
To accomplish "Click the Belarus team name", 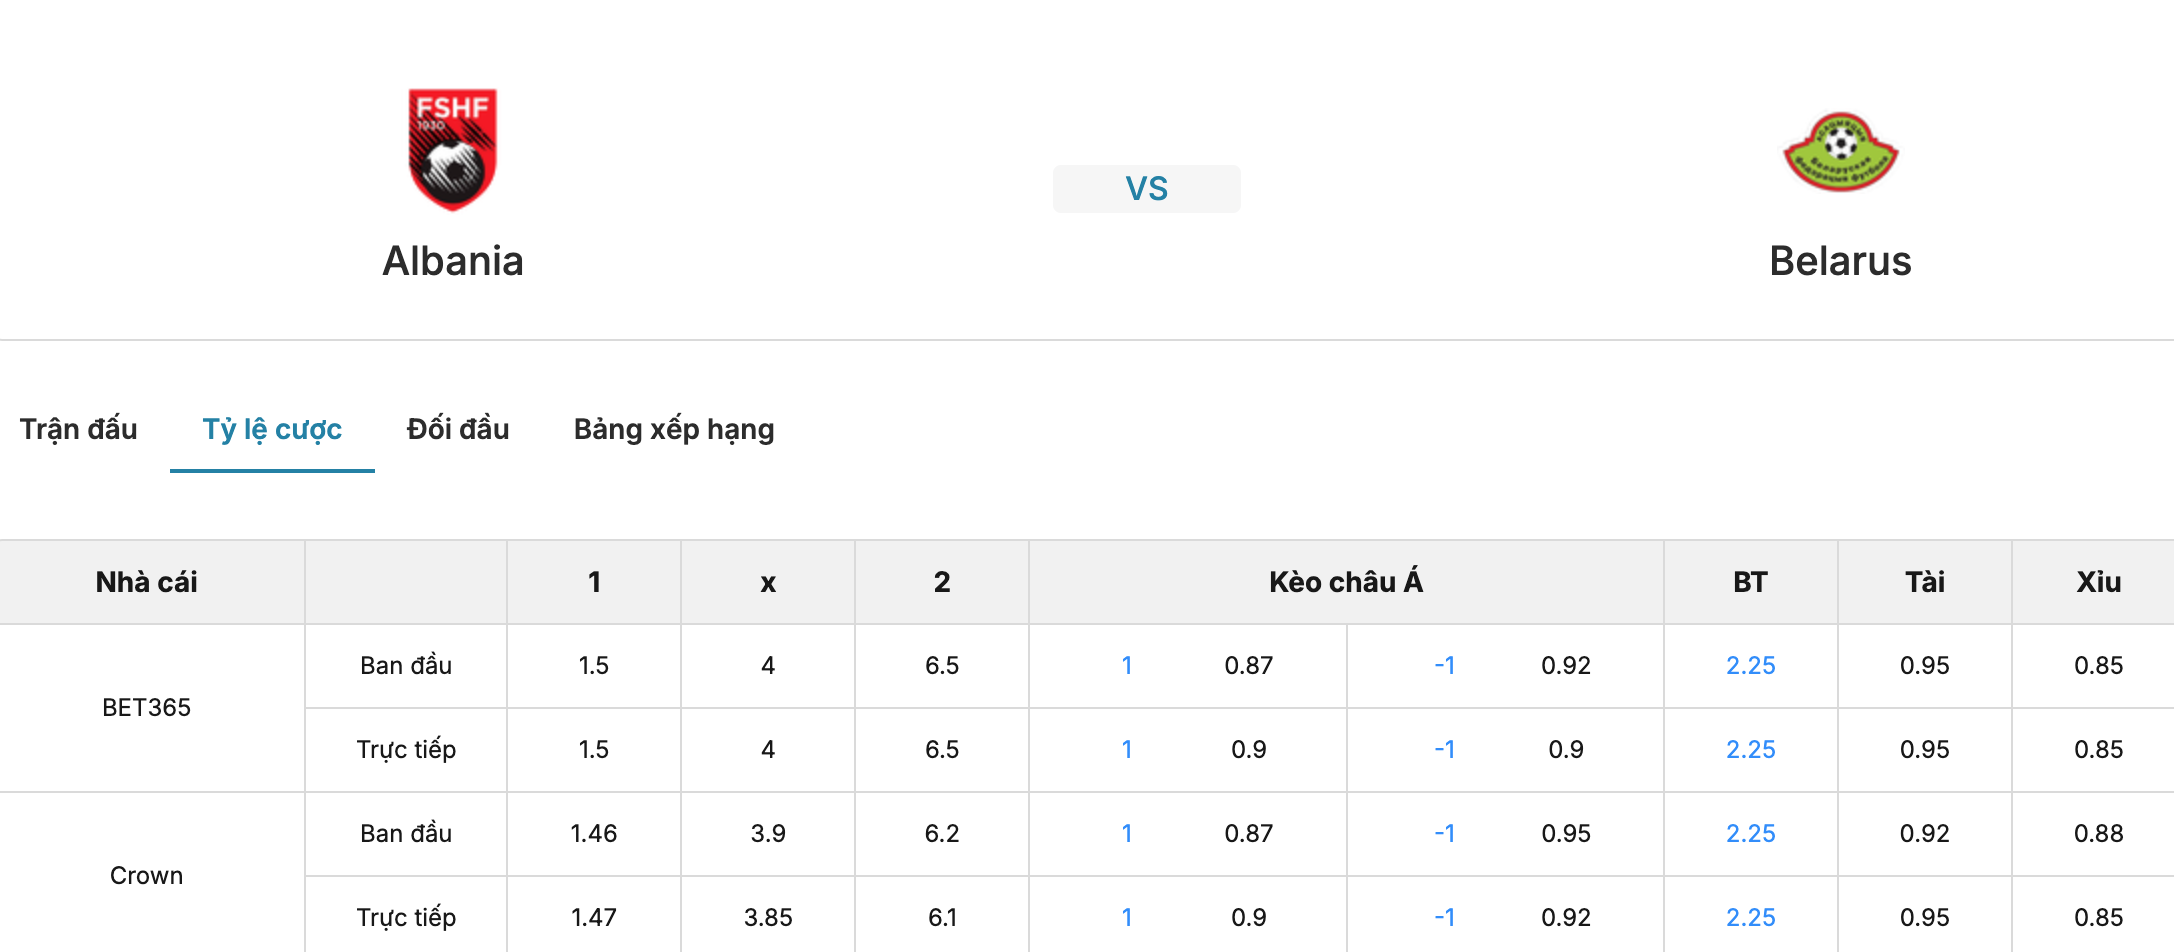I will (1840, 261).
